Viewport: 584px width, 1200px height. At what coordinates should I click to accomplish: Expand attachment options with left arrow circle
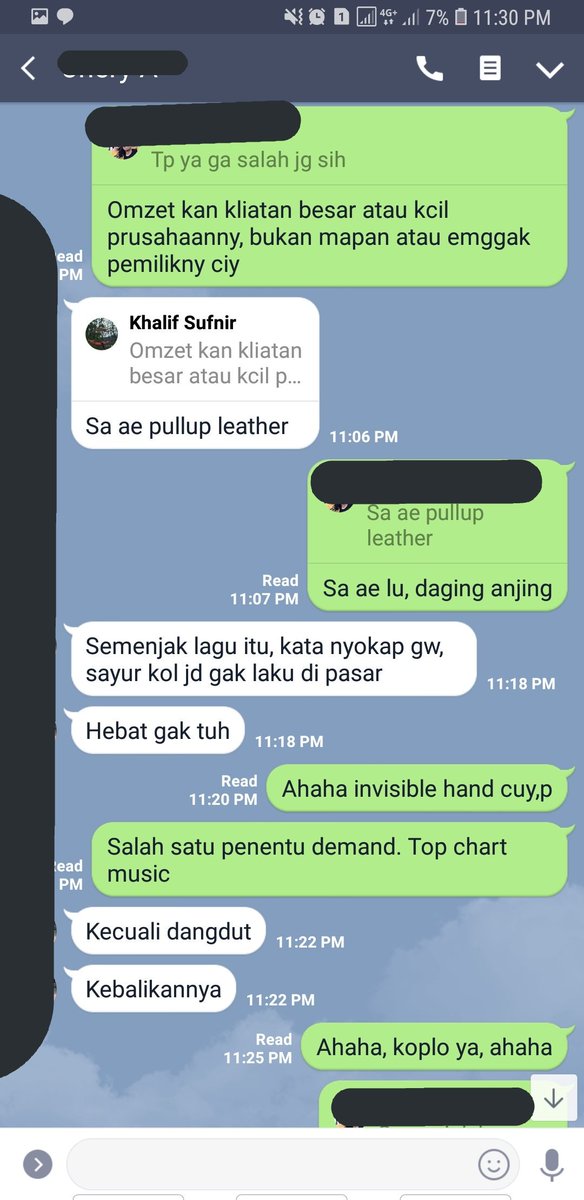click(x=37, y=1164)
